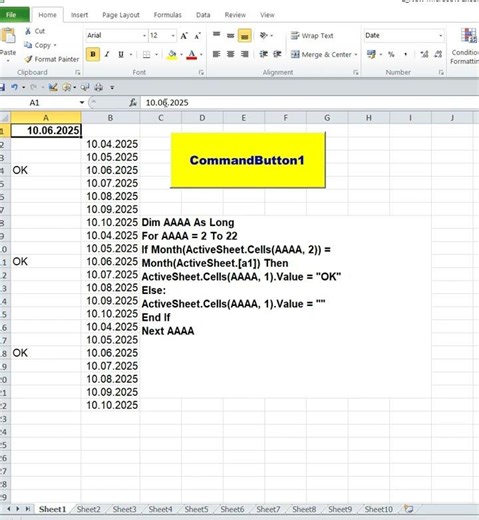Open the Arial font name dropdown
The height and width of the screenshot is (520, 479).
[x=144, y=36]
